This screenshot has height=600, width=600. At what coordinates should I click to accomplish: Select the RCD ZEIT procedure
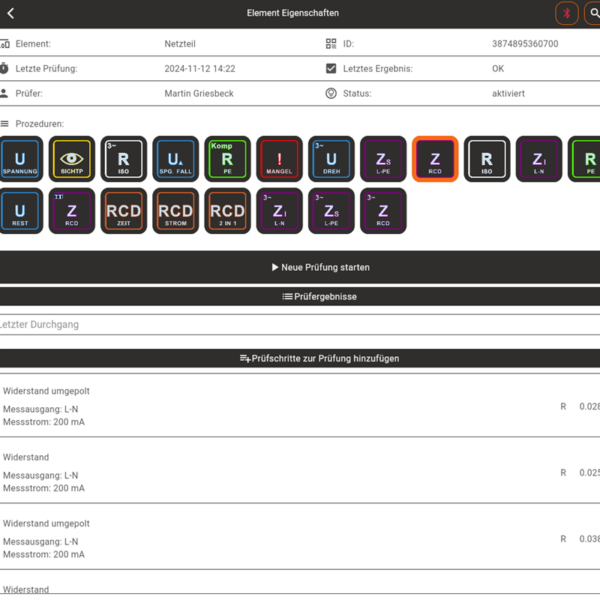point(124,211)
